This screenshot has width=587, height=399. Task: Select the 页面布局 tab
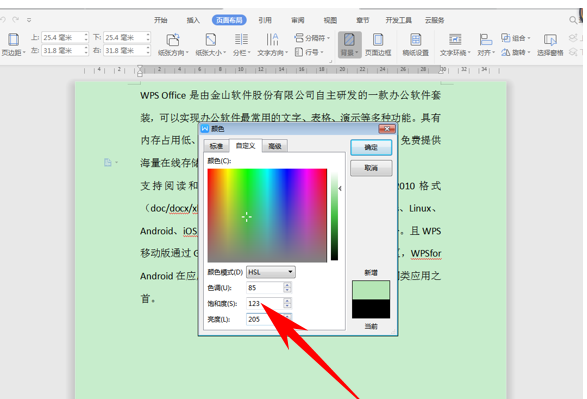(x=229, y=20)
